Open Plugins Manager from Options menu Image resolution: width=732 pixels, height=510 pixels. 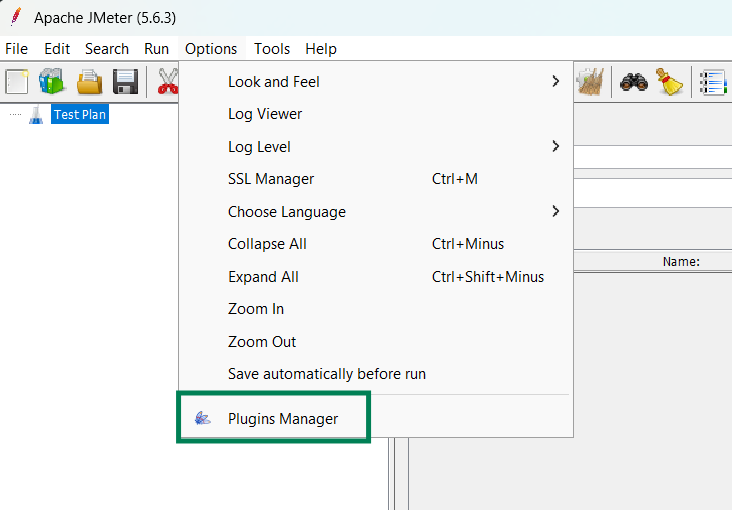point(282,418)
